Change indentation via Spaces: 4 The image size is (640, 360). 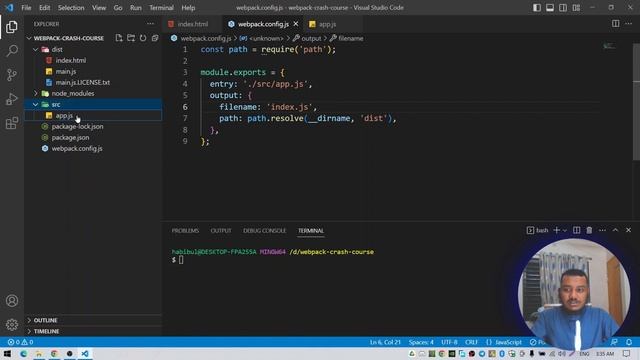click(x=421, y=342)
